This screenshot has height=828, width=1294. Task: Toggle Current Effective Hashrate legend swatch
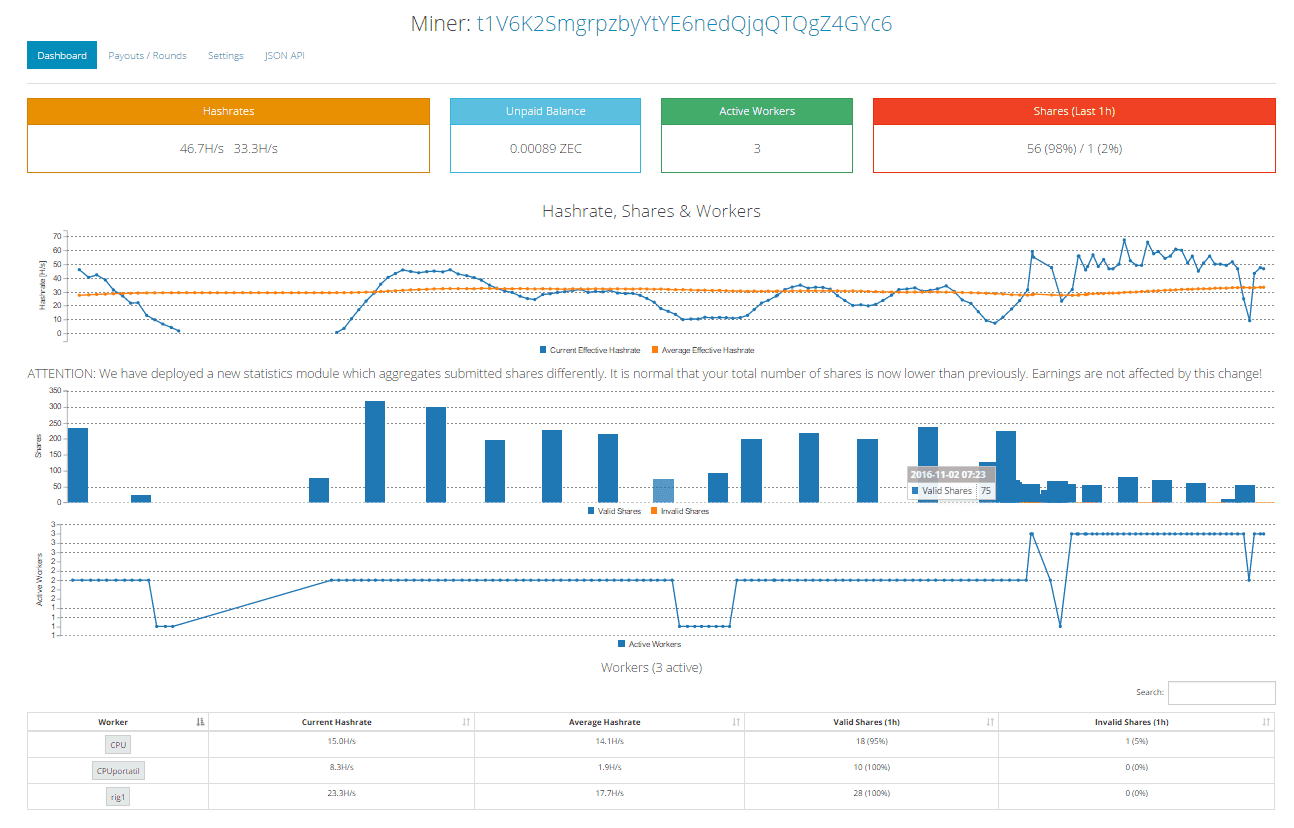tap(543, 350)
